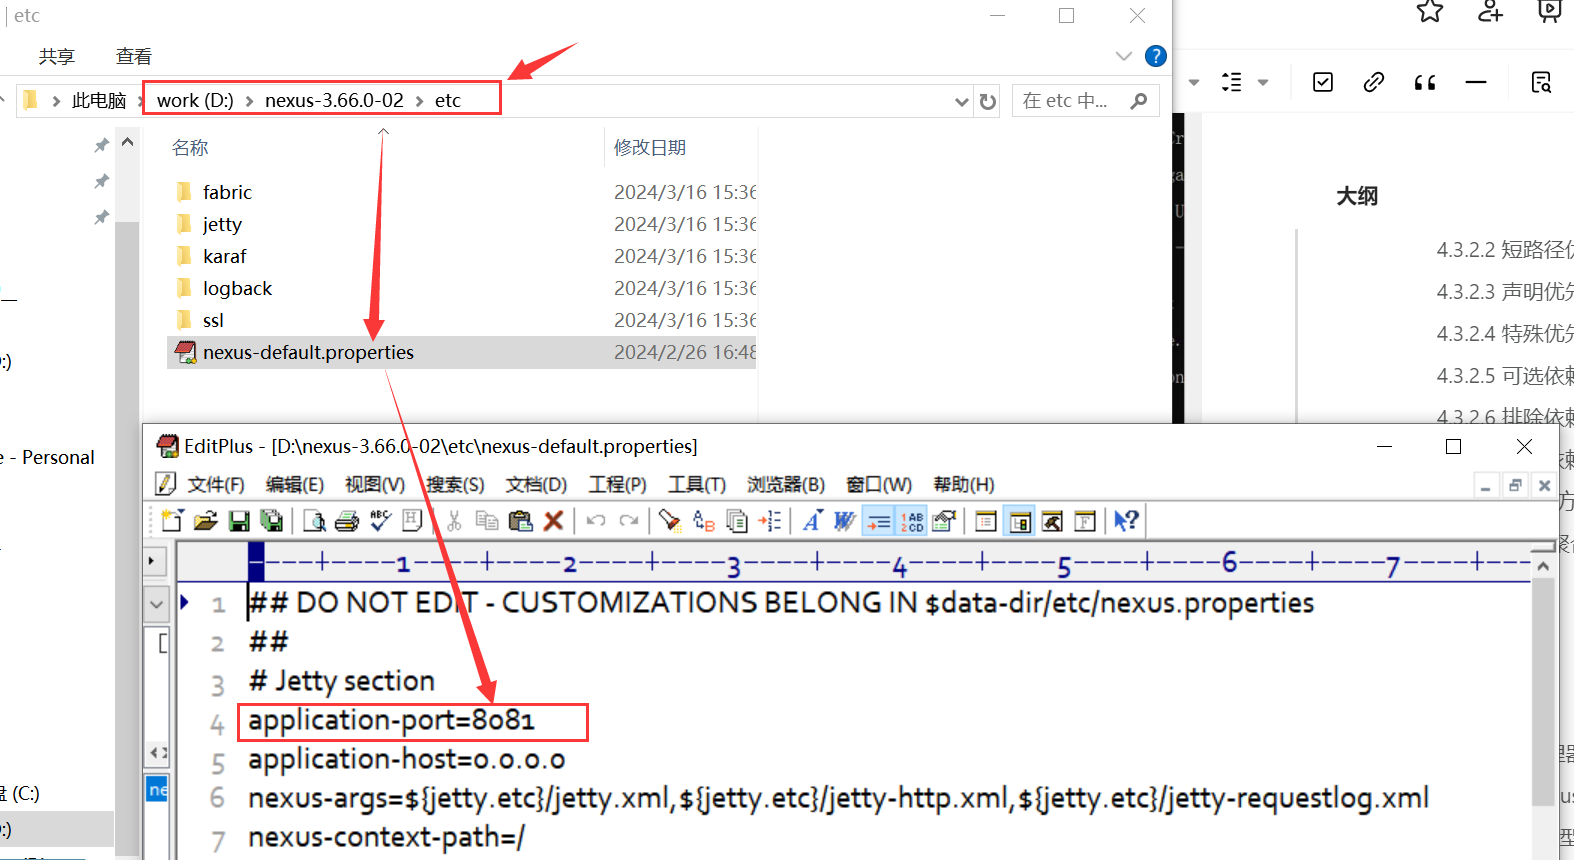Toggle line numbers 1AB 2CD button
The image size is (1574, 860).
tap(912, 521)
